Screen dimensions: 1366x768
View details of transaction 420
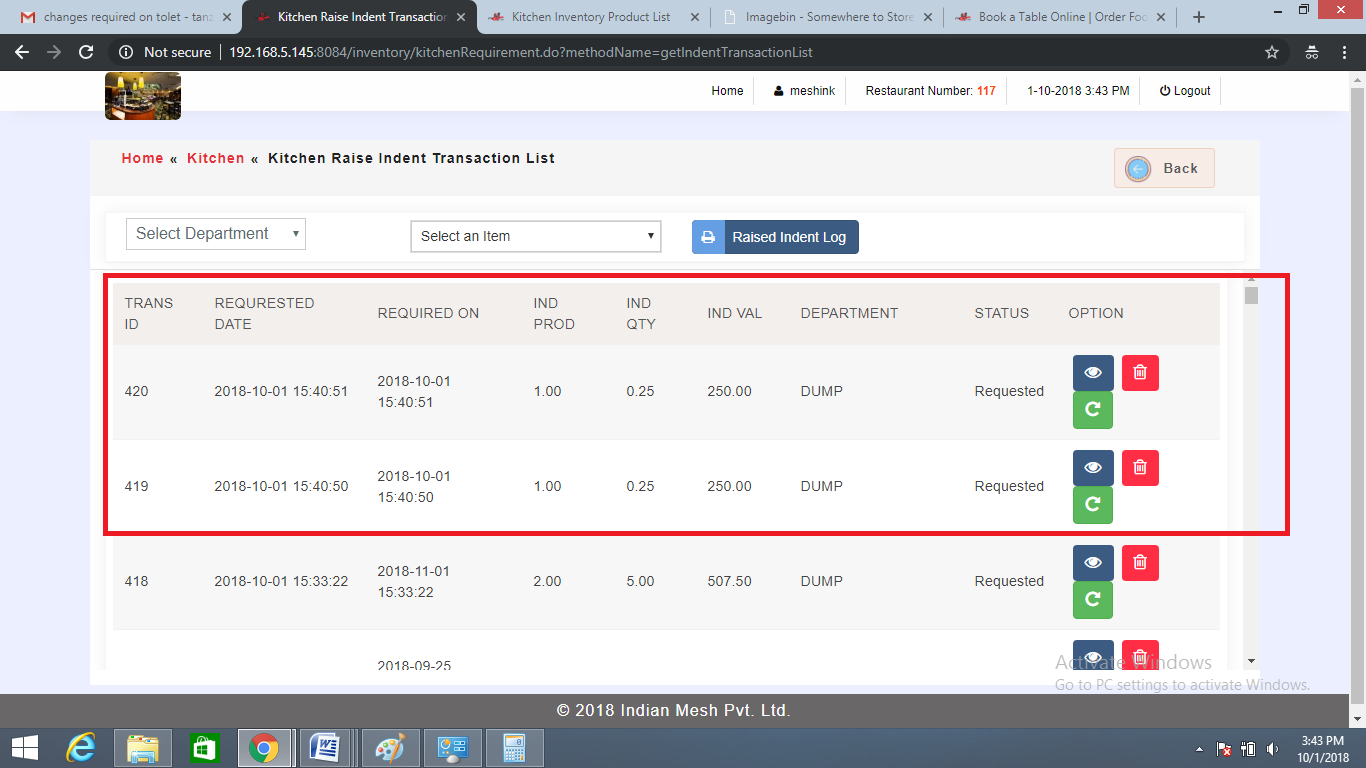(x=1093, y=373)
